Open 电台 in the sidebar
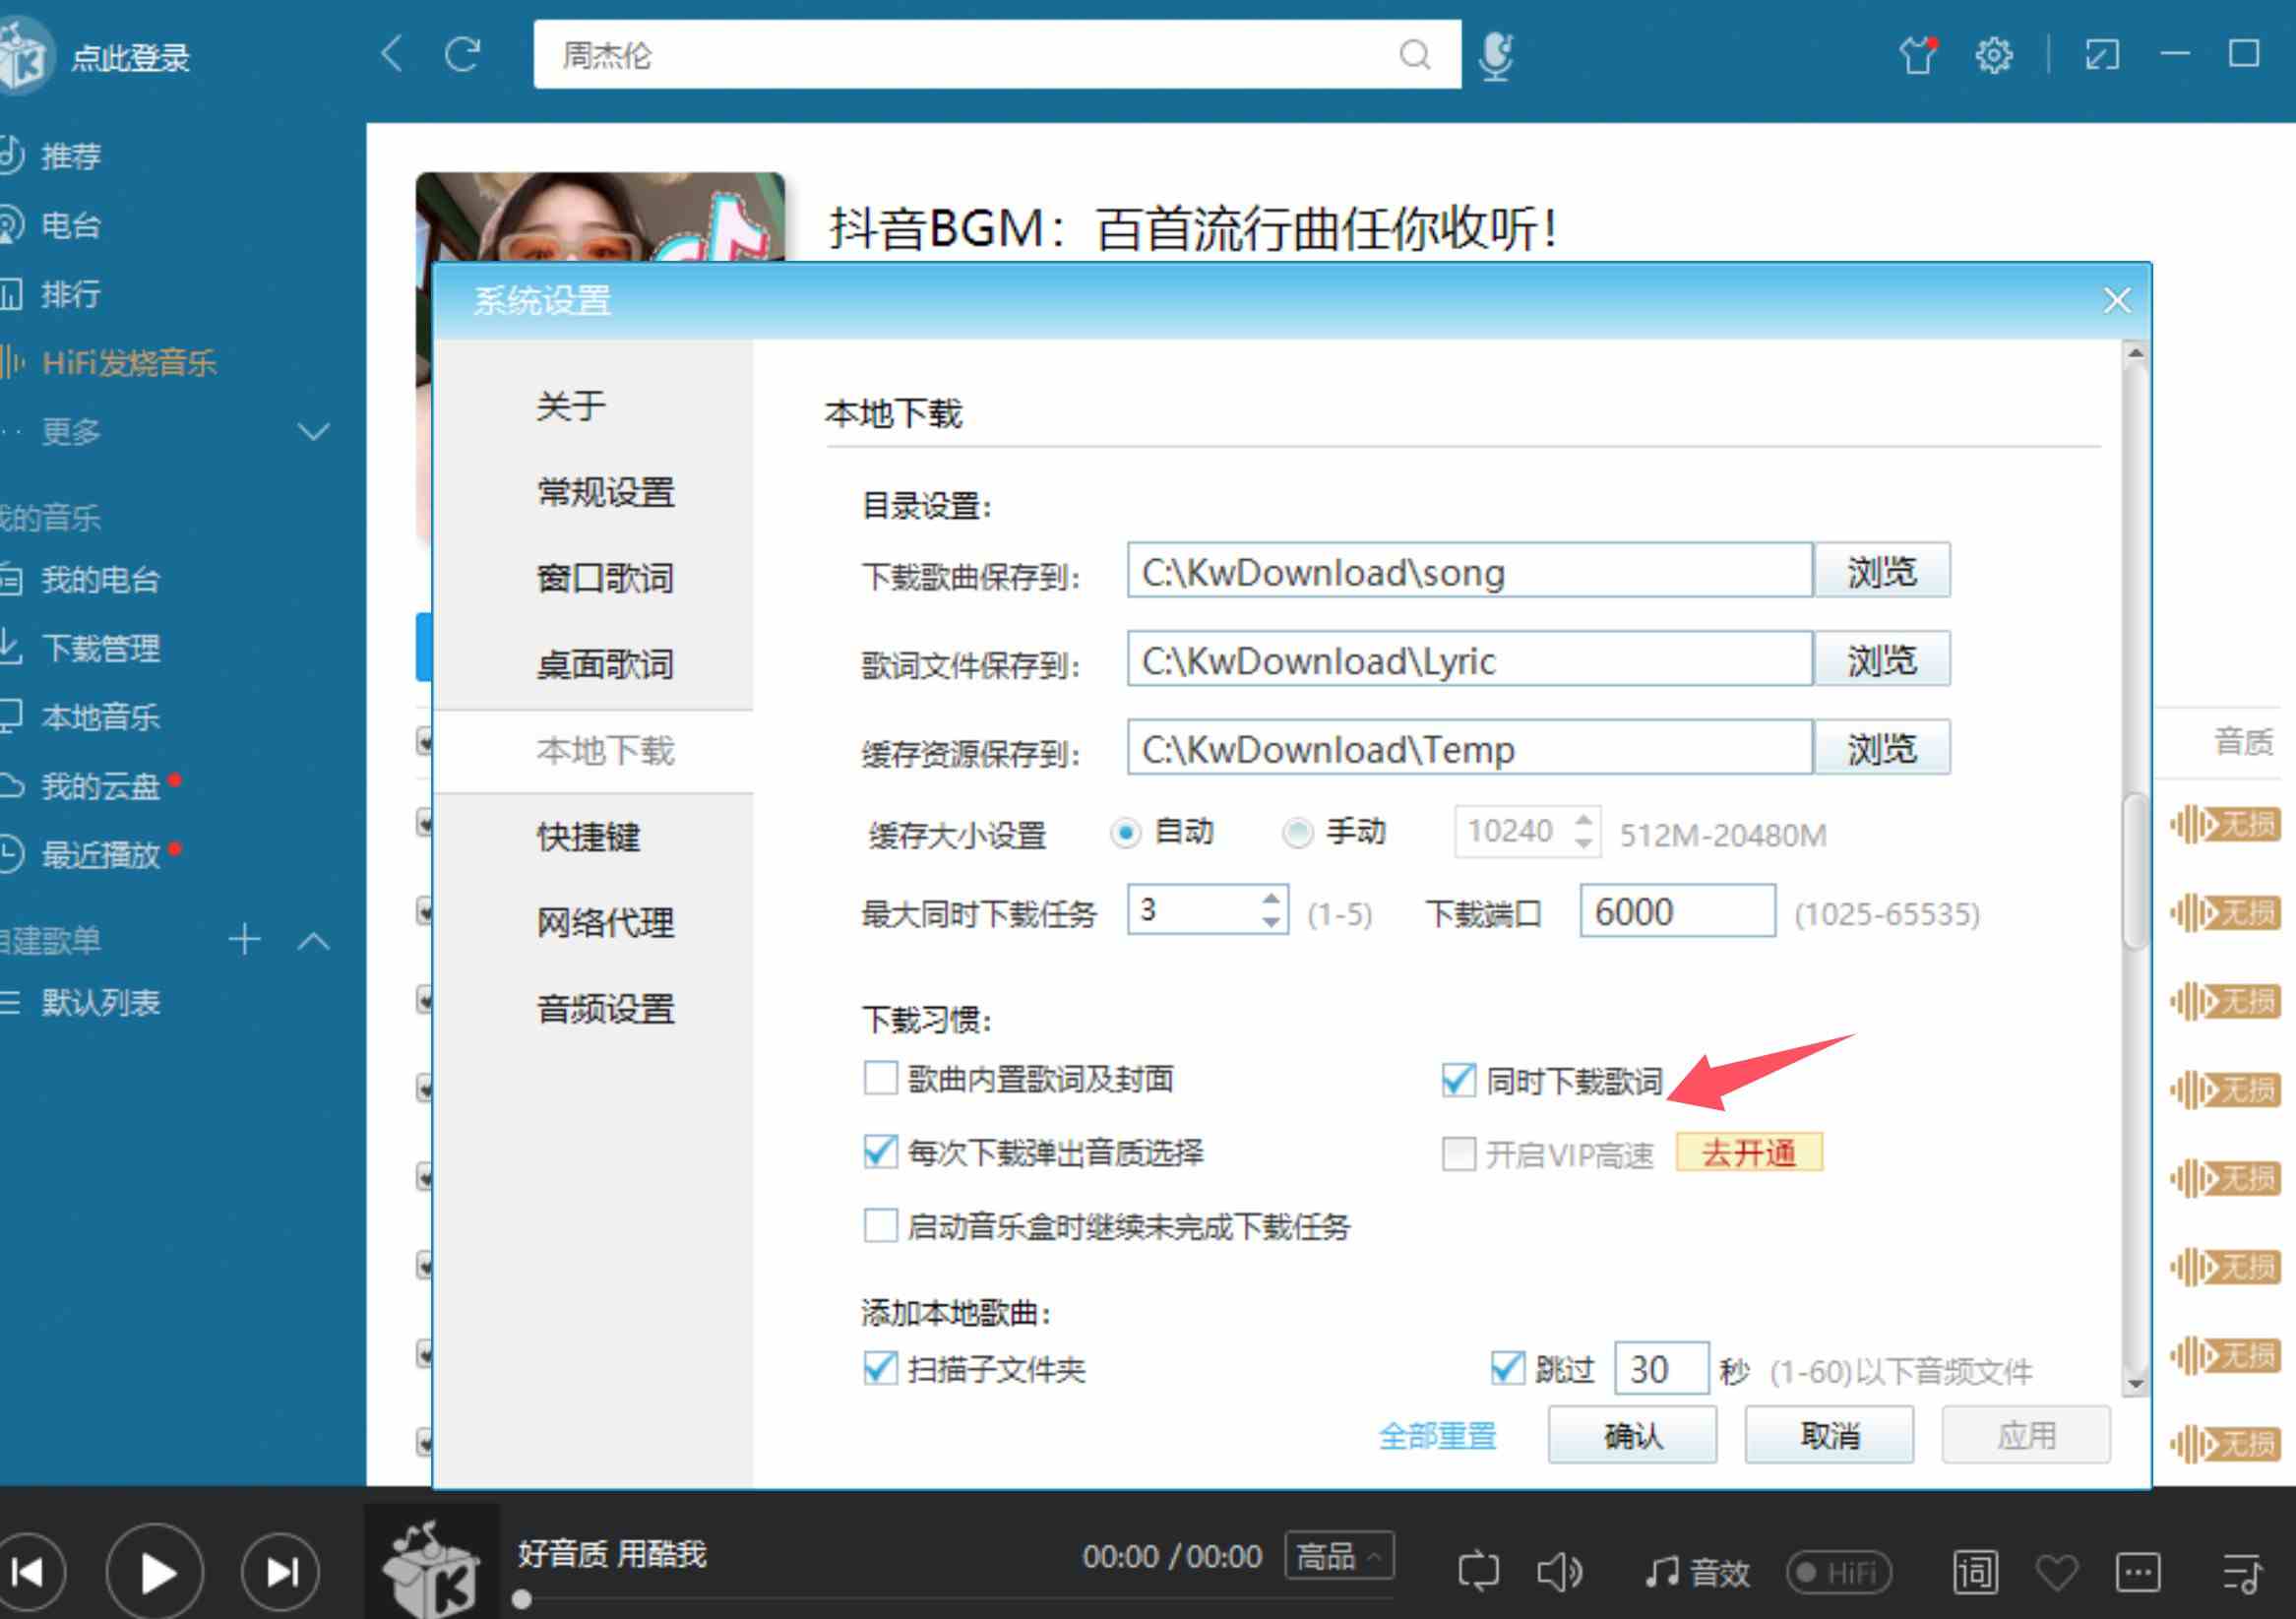The width and height of the screenshot is (2296, 1619). [70, 225]
